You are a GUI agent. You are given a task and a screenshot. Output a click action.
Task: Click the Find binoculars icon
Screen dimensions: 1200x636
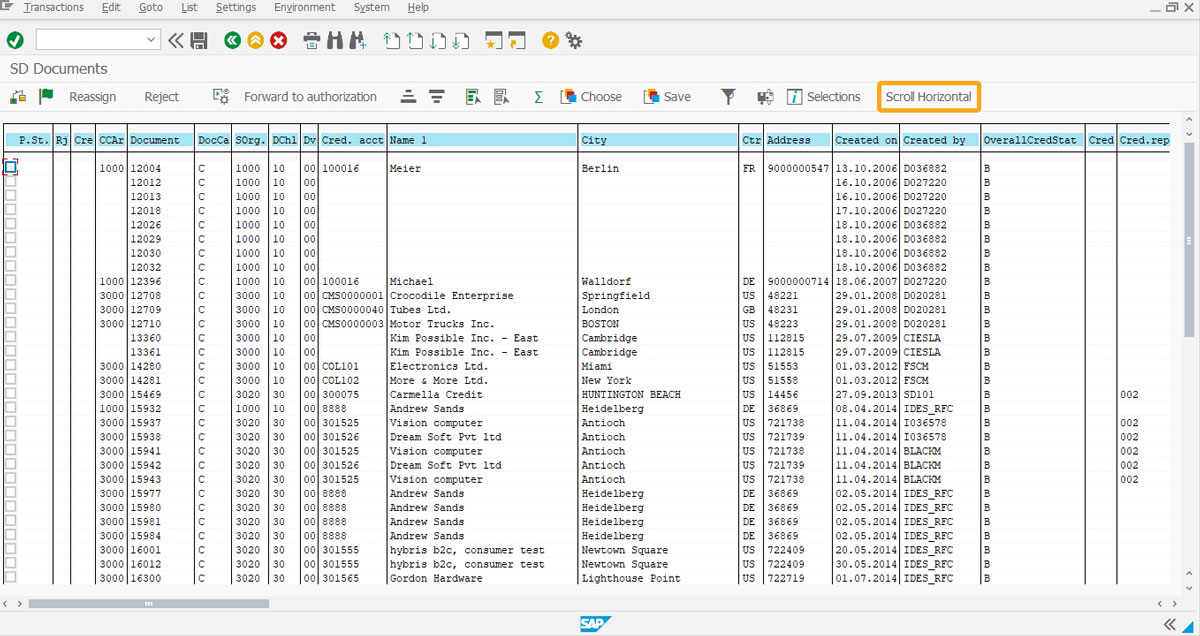[x=335, y=40]
